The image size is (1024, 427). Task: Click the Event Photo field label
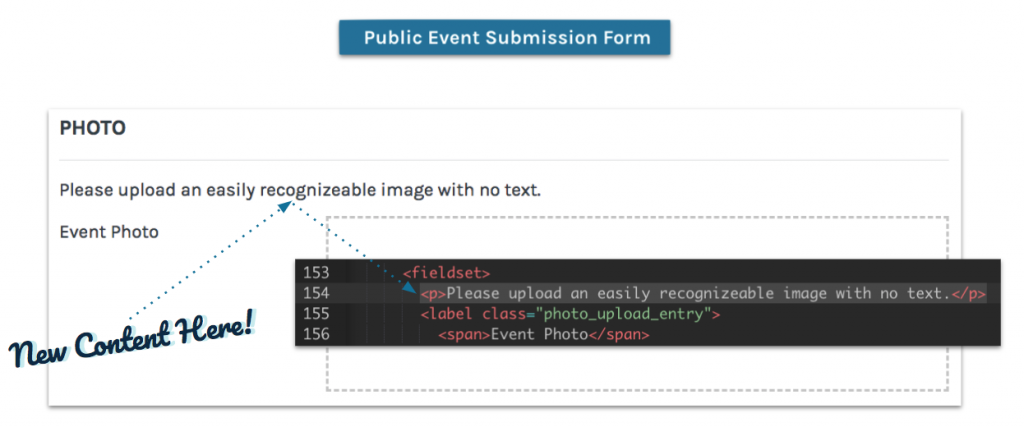(x=109, y=232)
